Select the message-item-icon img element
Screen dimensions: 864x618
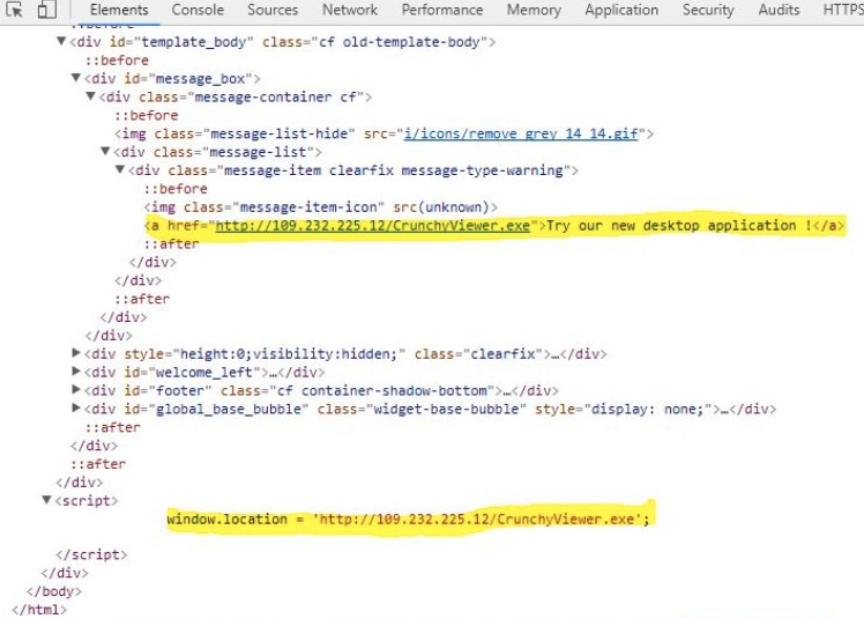[x=320, y=207]
